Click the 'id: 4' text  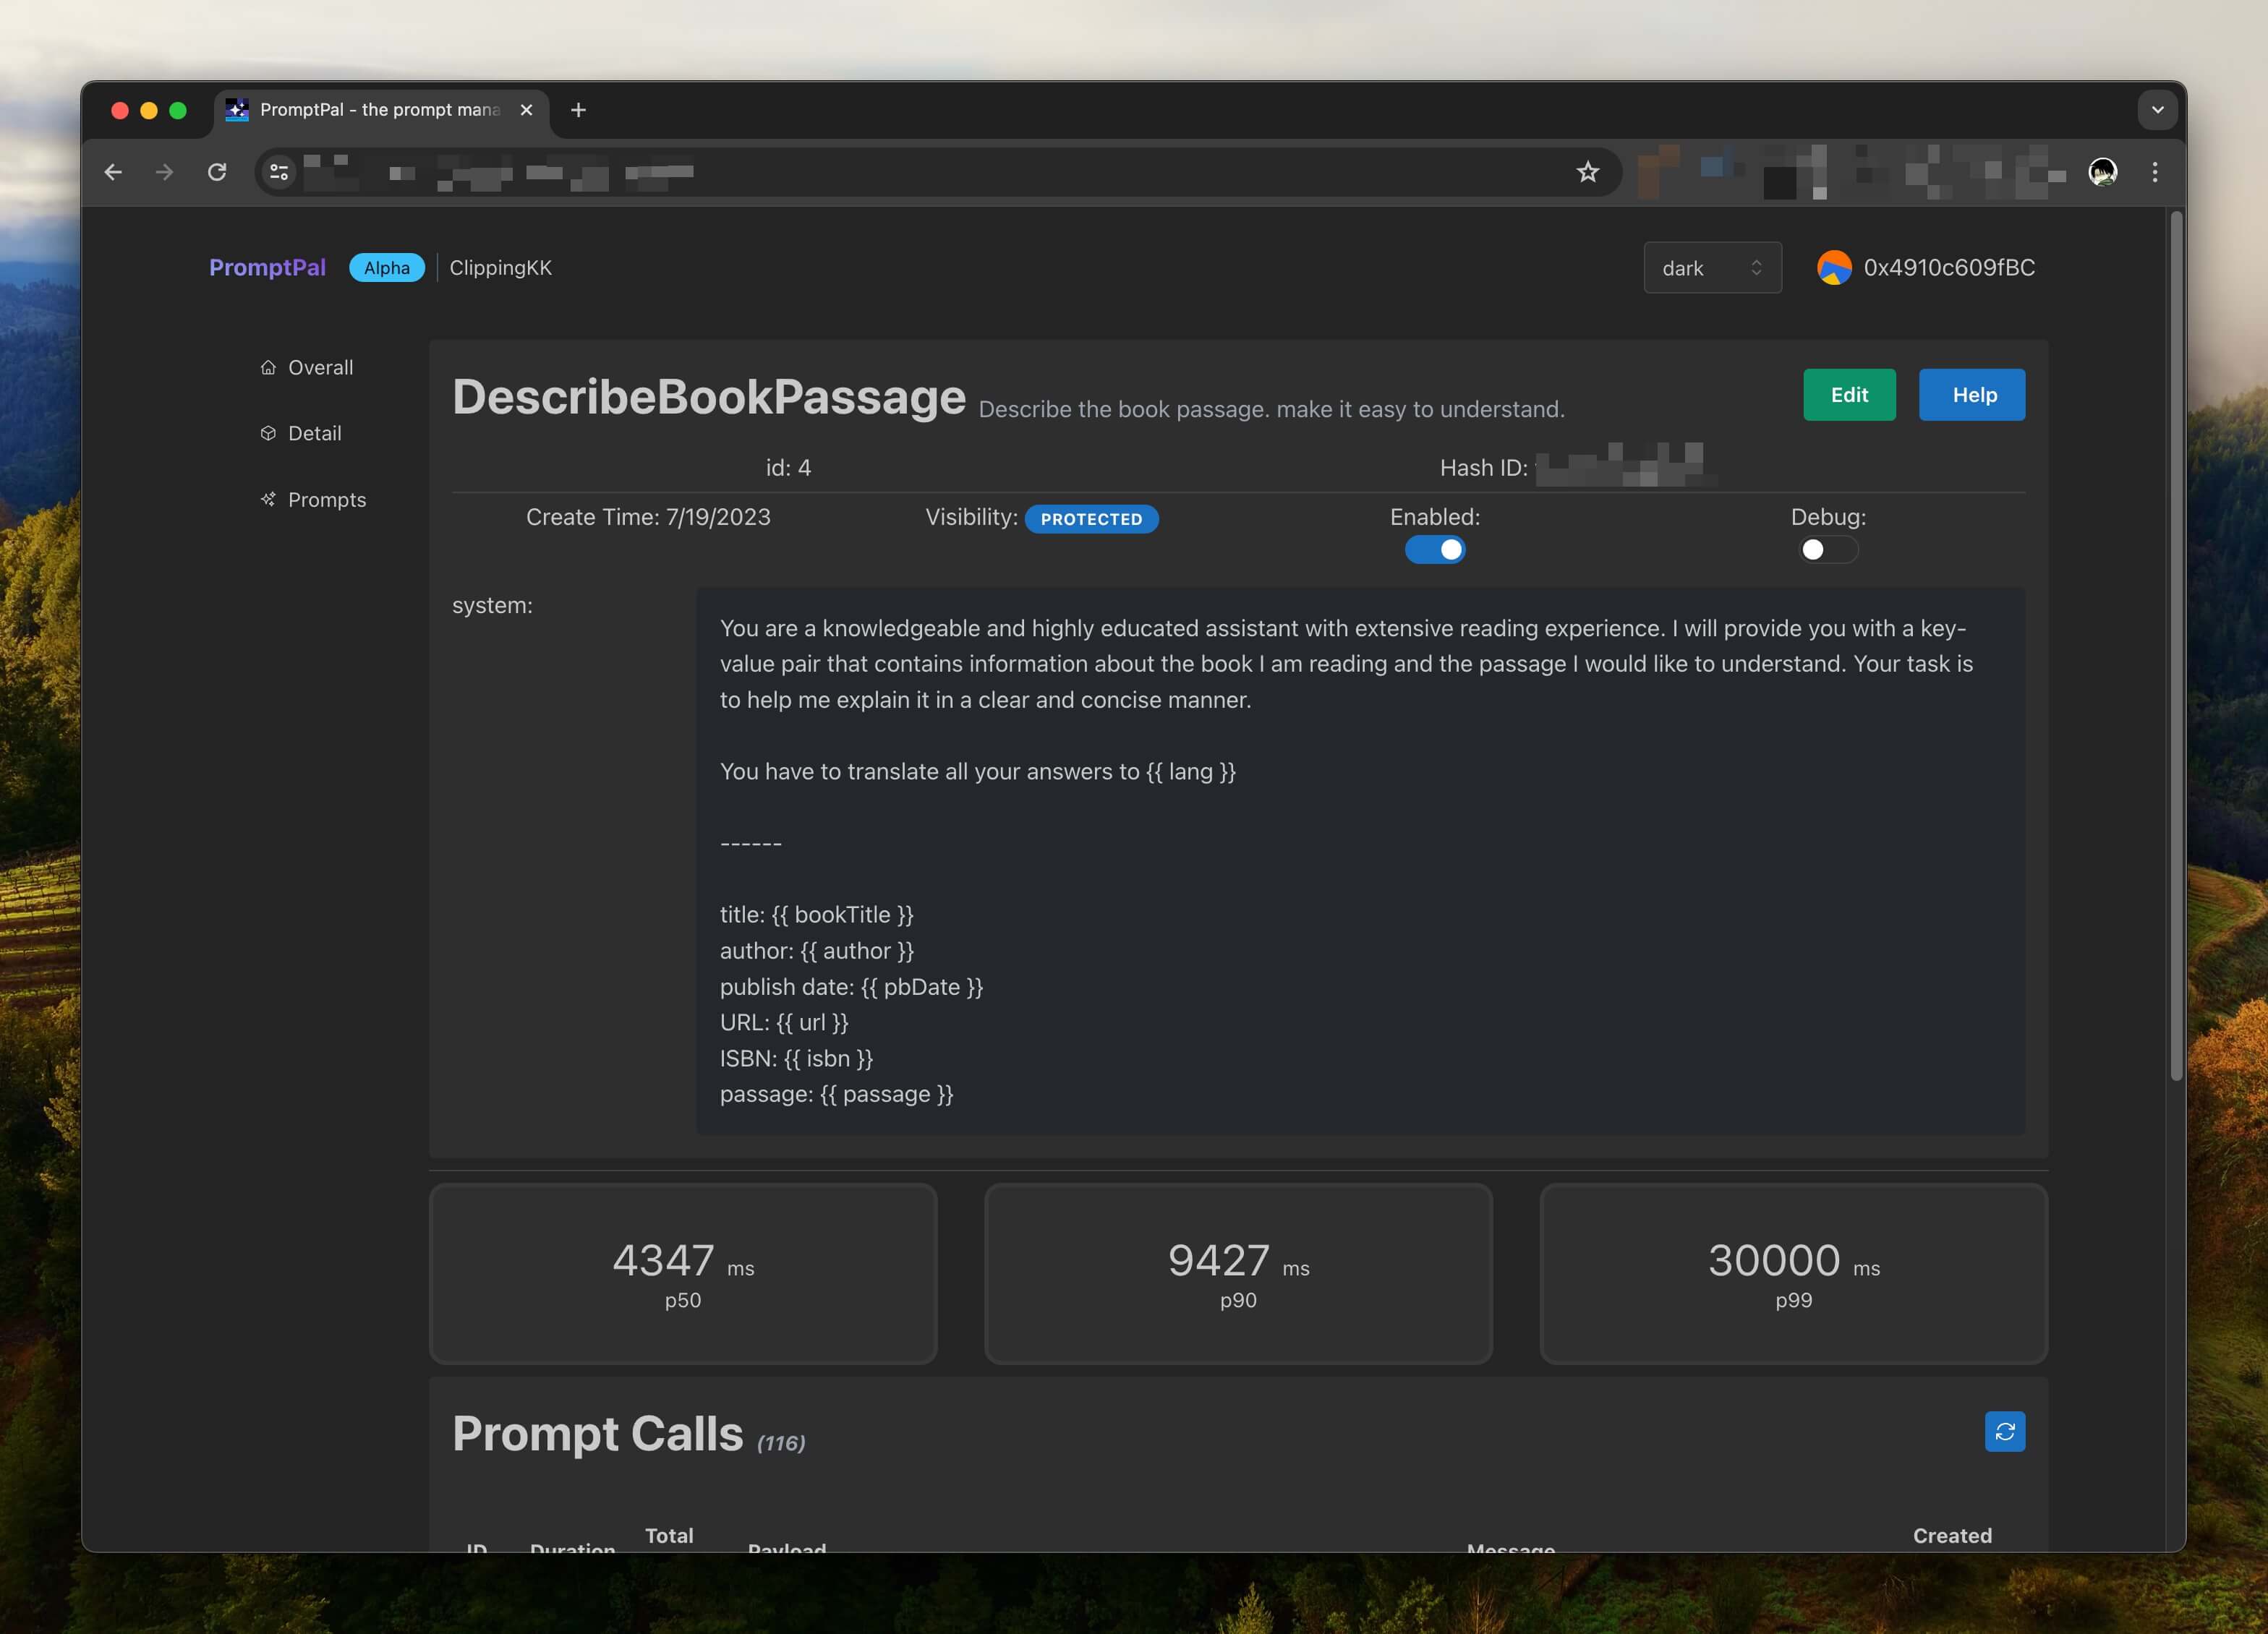point(788,468)
